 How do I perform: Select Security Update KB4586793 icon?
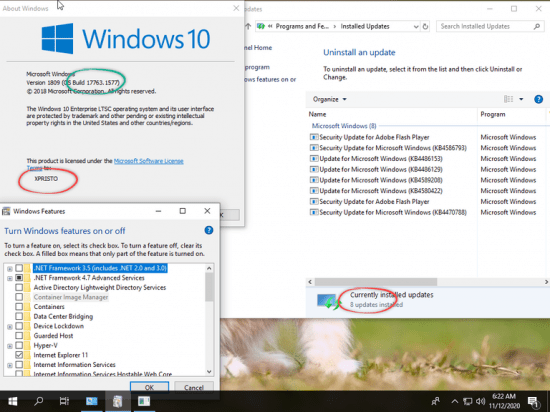point(314,148)
